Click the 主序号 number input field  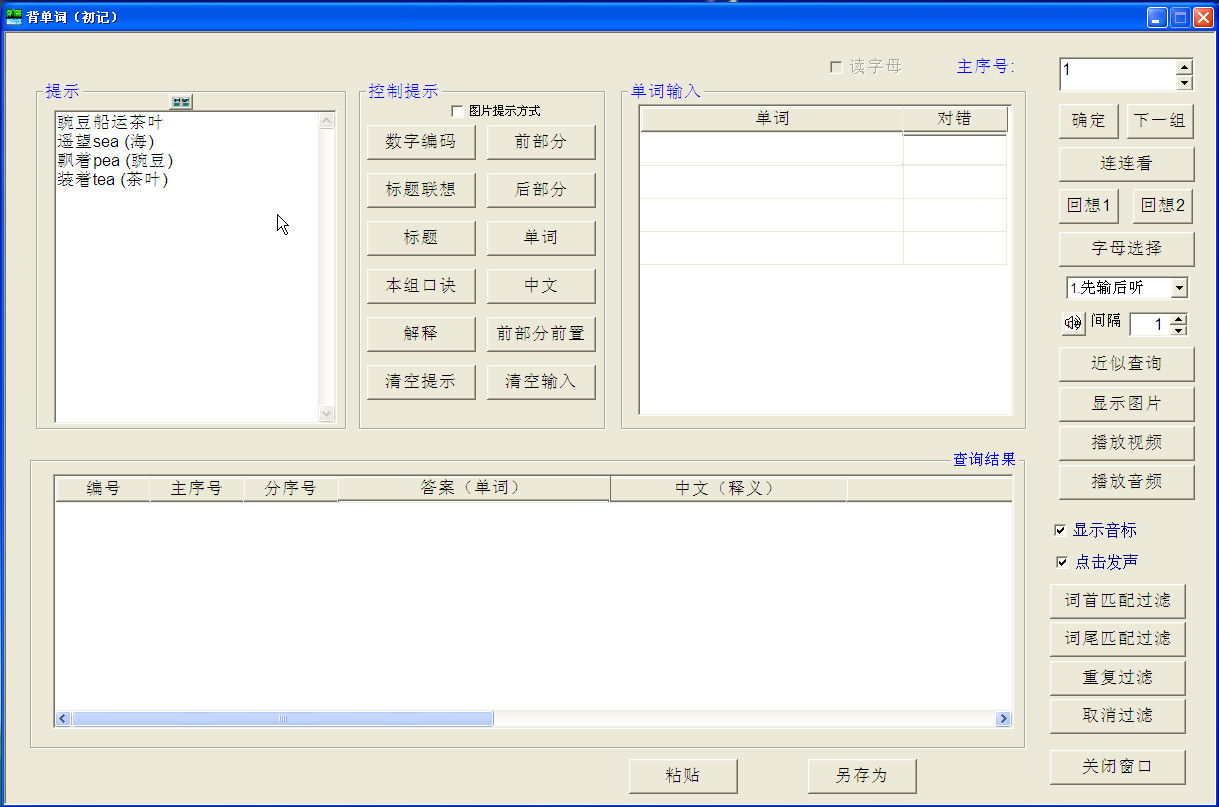click(1118, 74)
